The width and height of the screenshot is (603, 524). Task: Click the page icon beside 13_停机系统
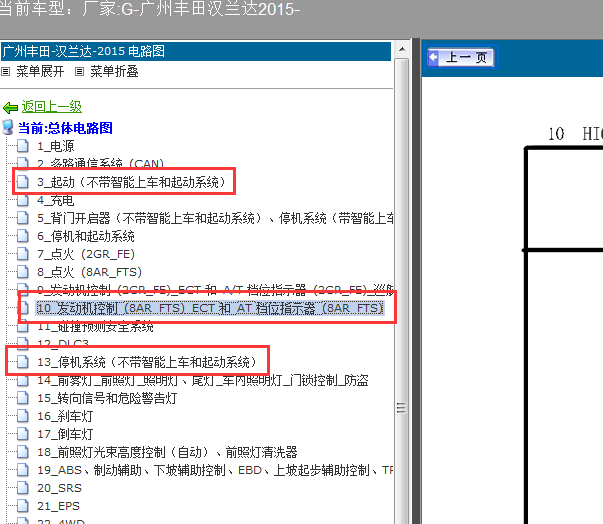coord(23,362)
